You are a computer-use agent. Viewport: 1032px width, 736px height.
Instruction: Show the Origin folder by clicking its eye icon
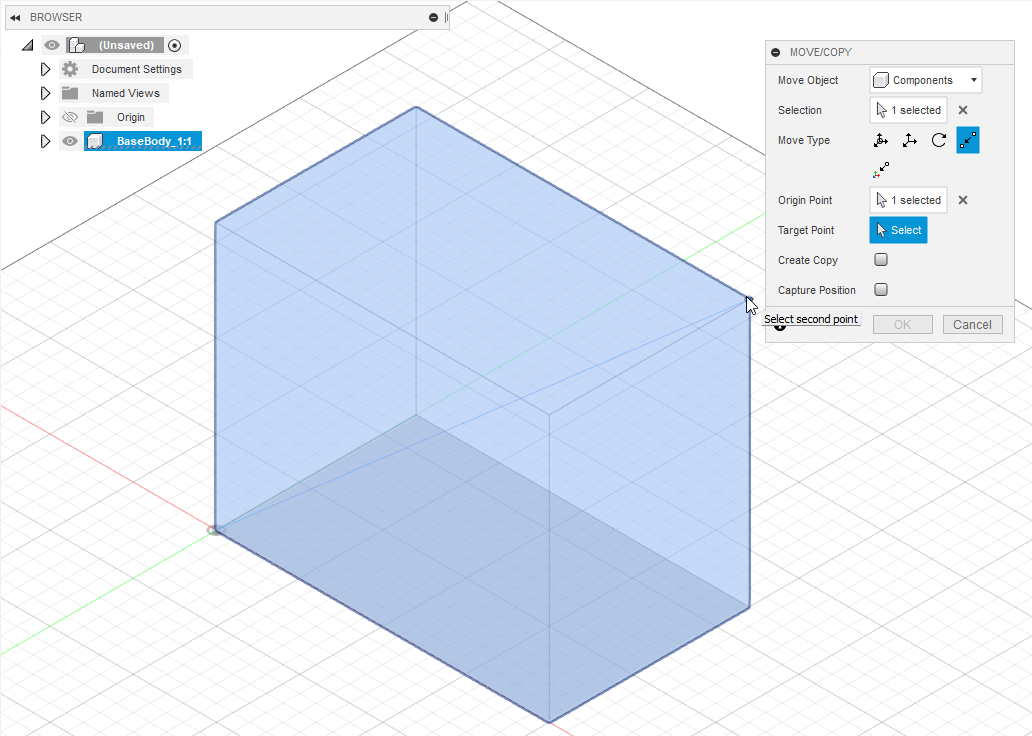[x=68, y=116]
